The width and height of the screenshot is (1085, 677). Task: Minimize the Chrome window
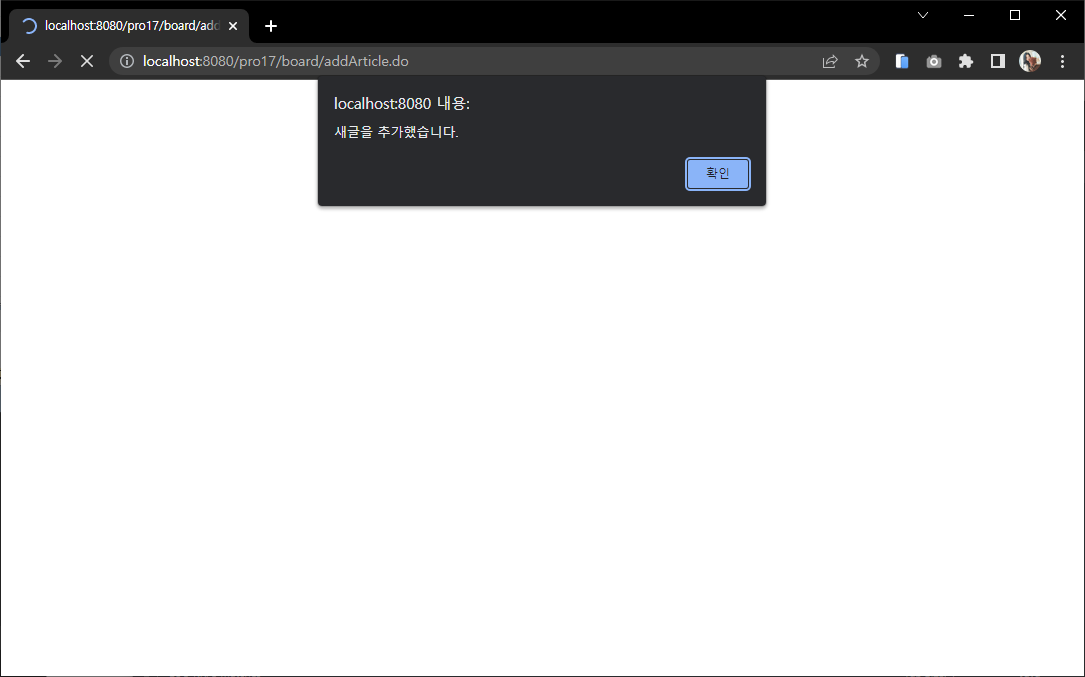tap(969, 15)
